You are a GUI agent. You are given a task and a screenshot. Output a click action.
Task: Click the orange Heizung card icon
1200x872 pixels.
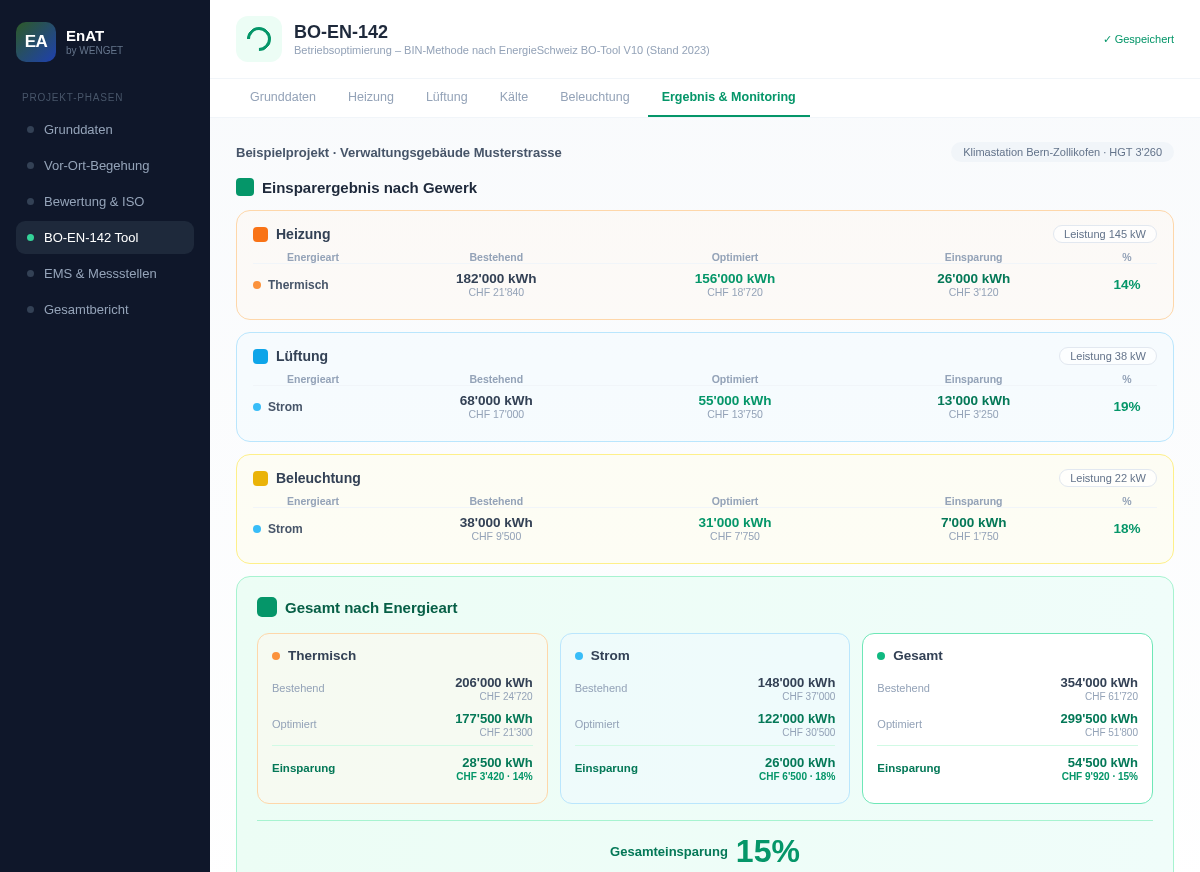[261, 234]
